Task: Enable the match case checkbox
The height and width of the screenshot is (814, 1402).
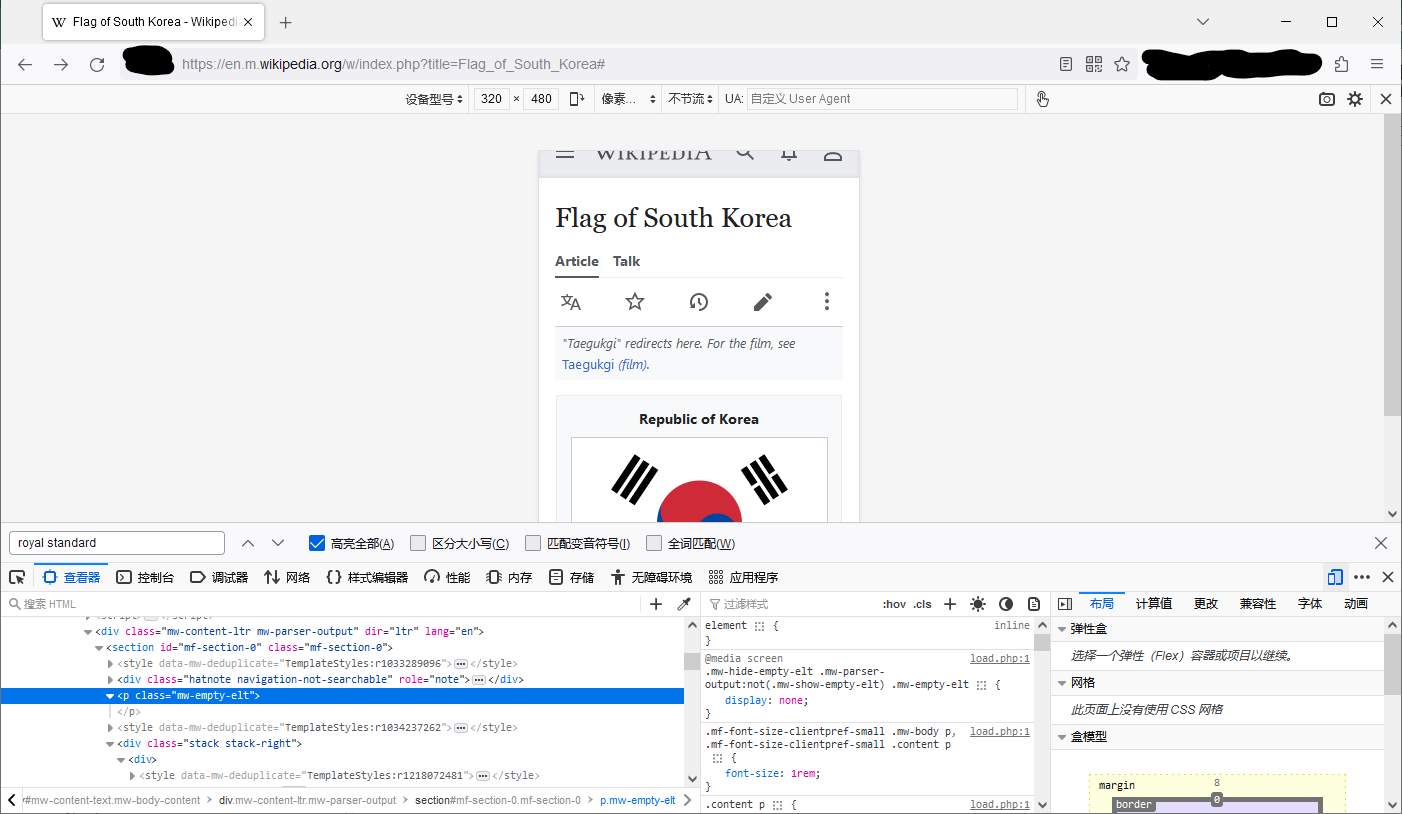Action: 418,543
